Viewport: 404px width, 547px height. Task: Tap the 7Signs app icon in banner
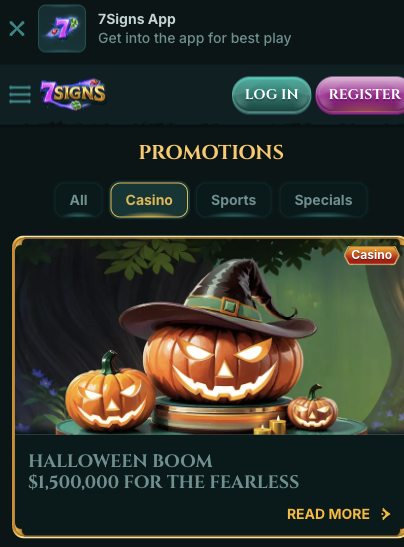pos(62,29)
